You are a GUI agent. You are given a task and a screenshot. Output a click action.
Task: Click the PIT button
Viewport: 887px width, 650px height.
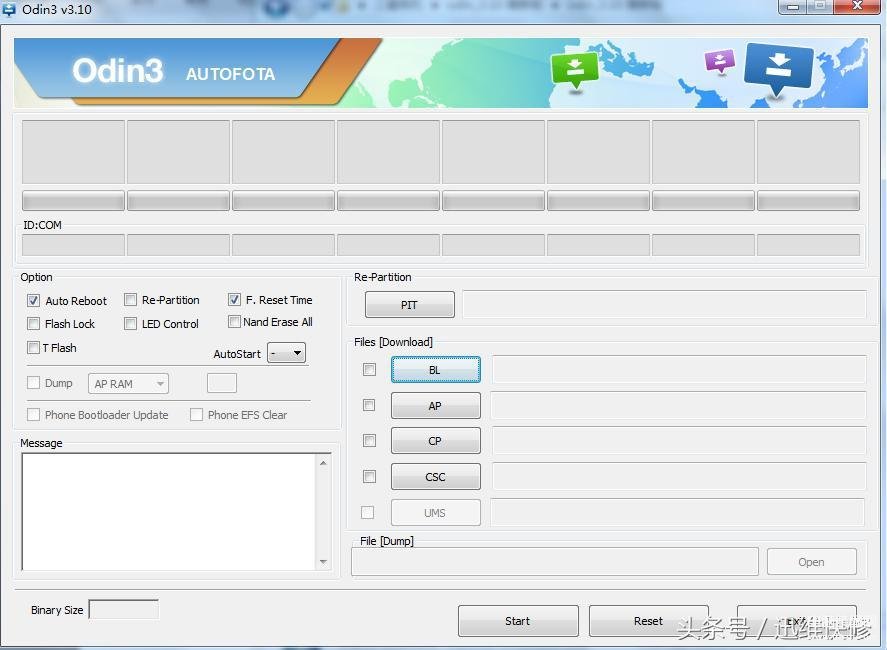click(x=410, y=304)
